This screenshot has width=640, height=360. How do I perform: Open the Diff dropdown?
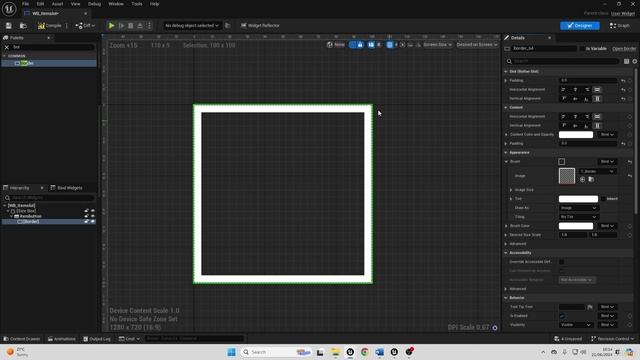click(85, 26)
